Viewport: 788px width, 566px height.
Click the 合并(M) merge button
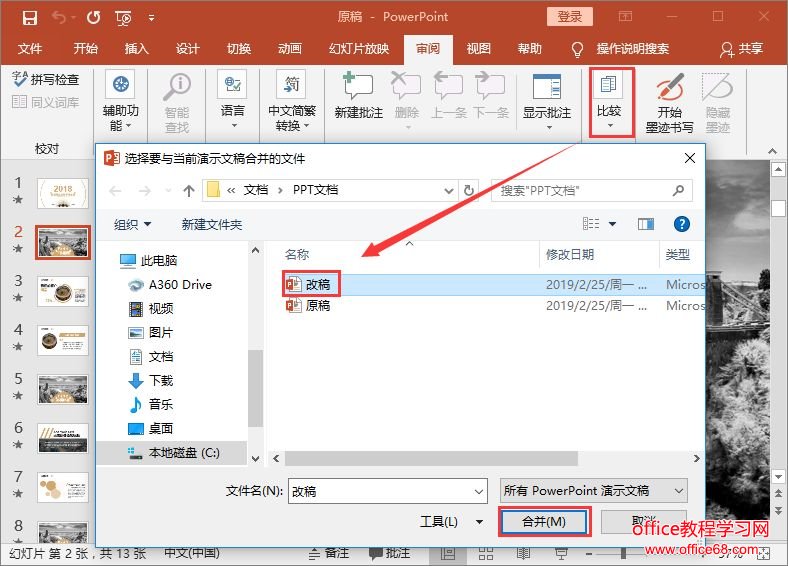(544, 522)
